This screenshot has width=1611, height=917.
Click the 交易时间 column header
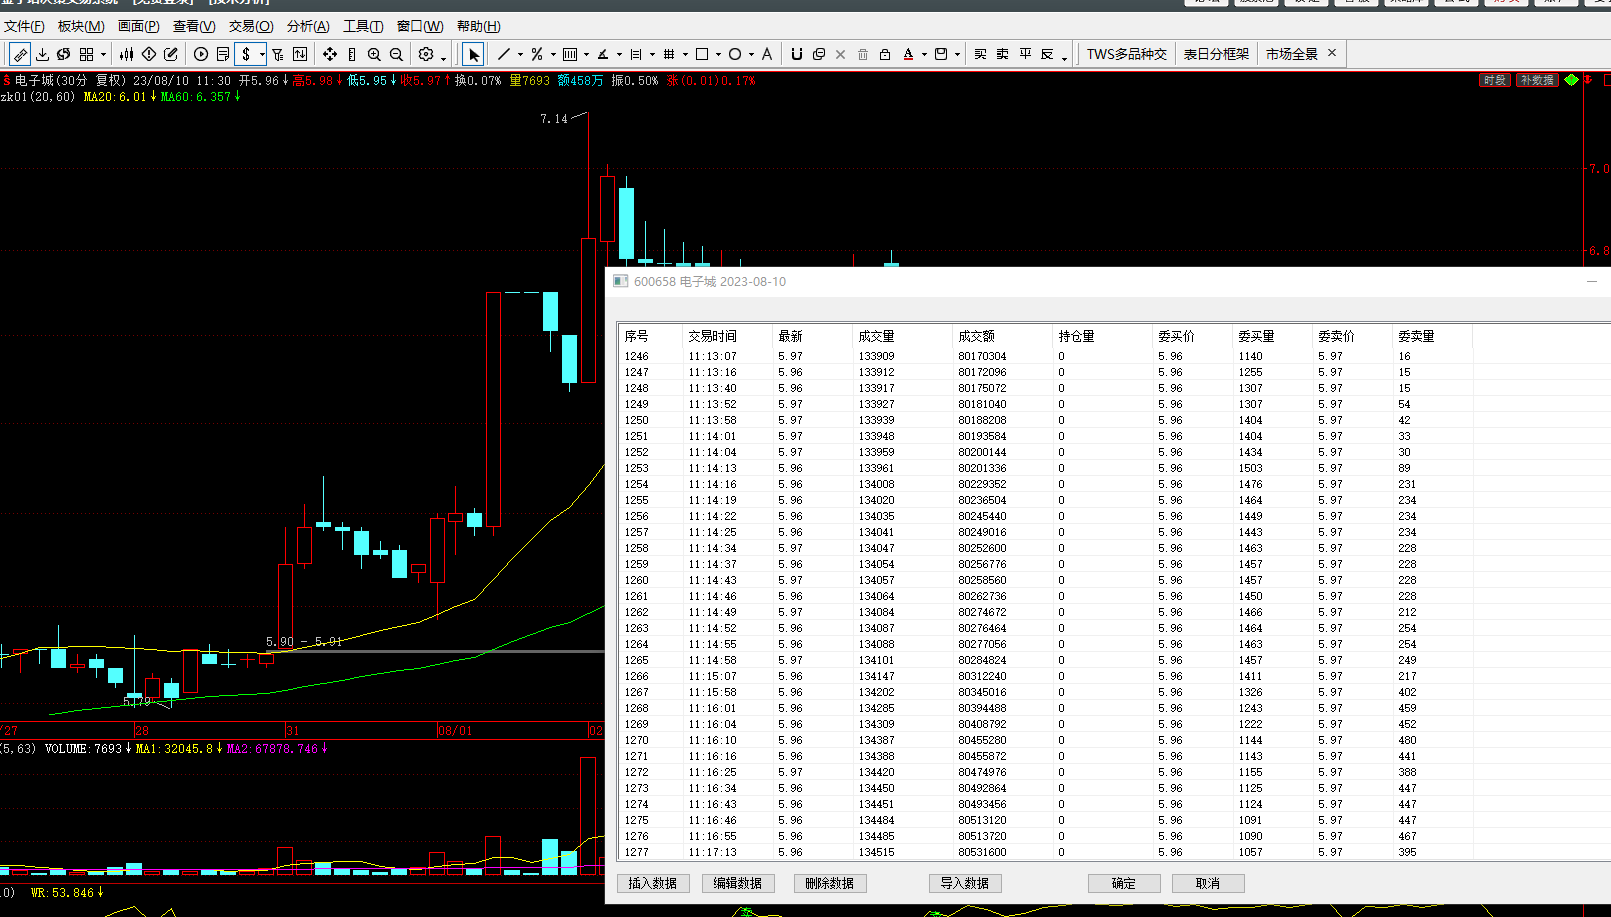[x=712, y=336]
